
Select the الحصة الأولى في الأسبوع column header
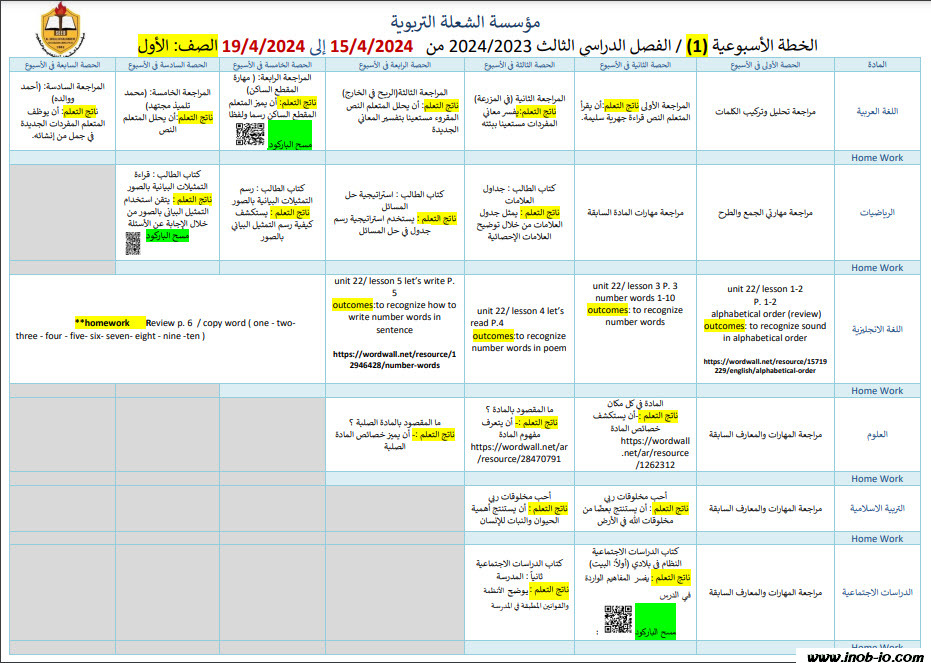pos(765,64)
